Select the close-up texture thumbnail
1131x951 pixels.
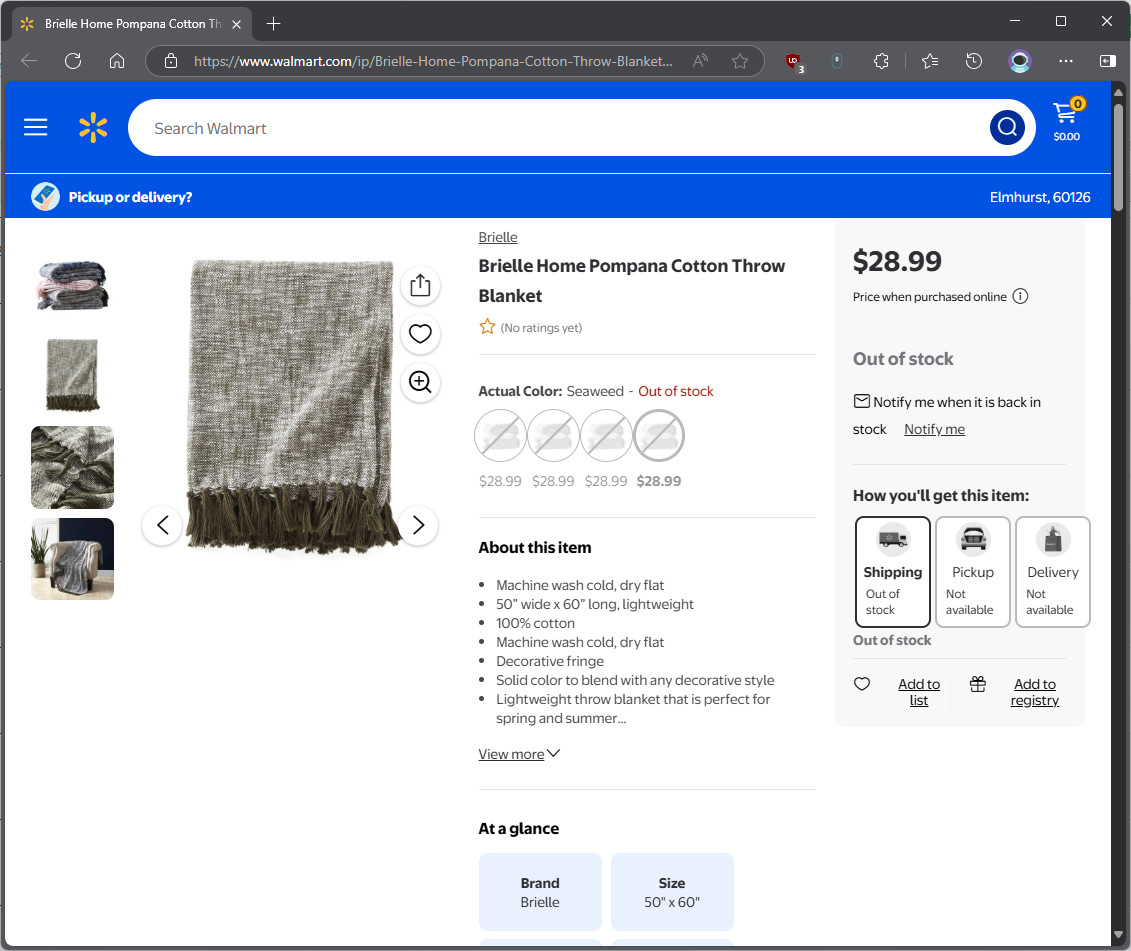point(72,467)
